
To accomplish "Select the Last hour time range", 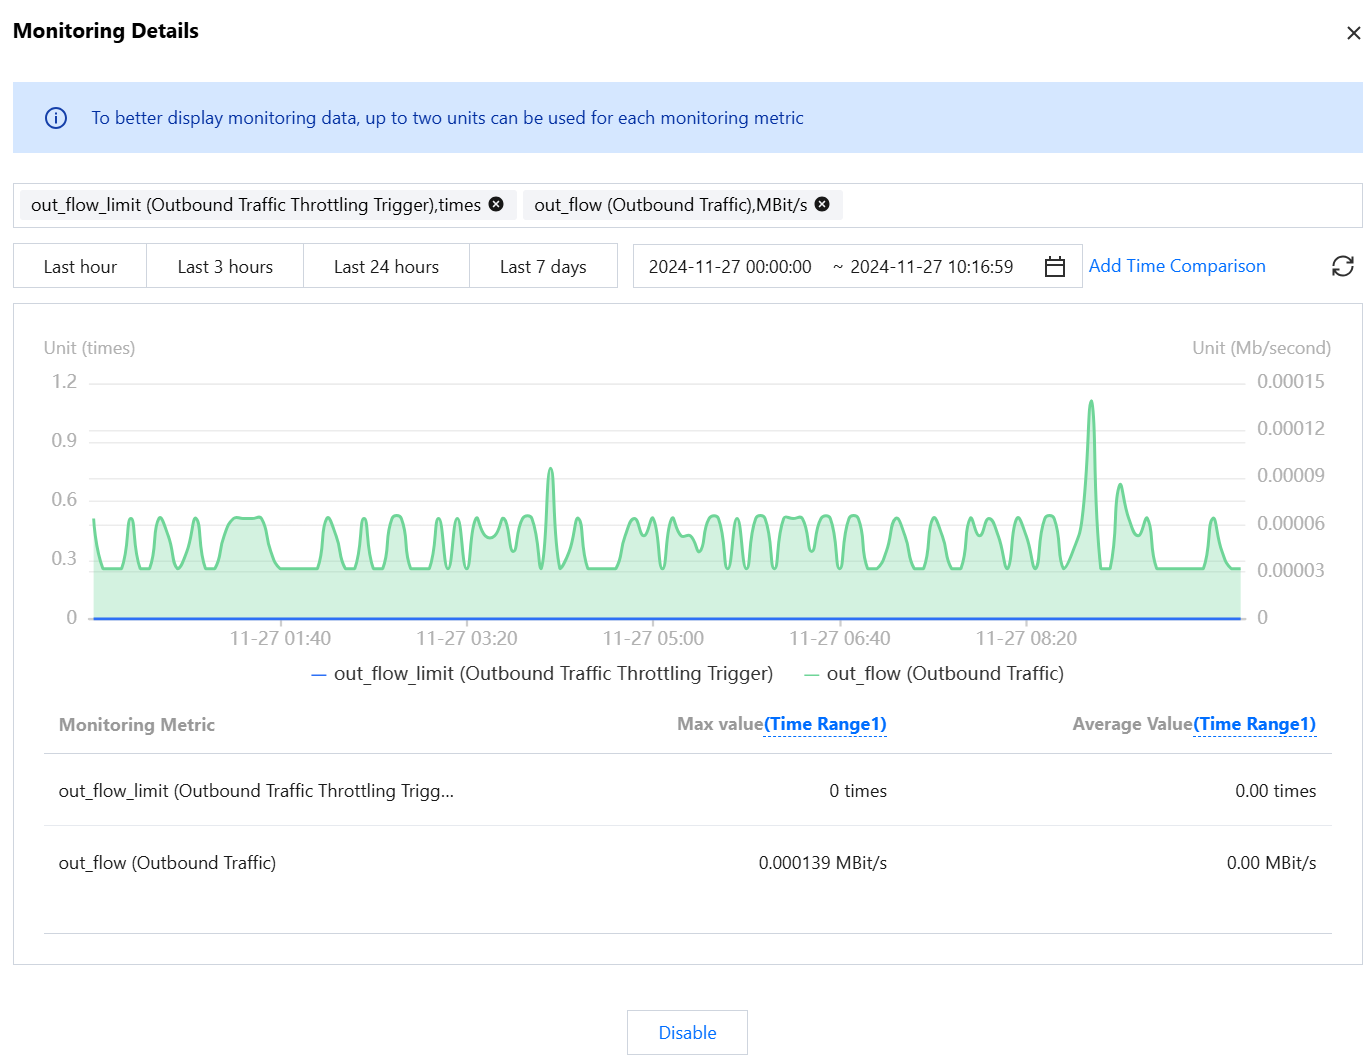I will point(80,267).
